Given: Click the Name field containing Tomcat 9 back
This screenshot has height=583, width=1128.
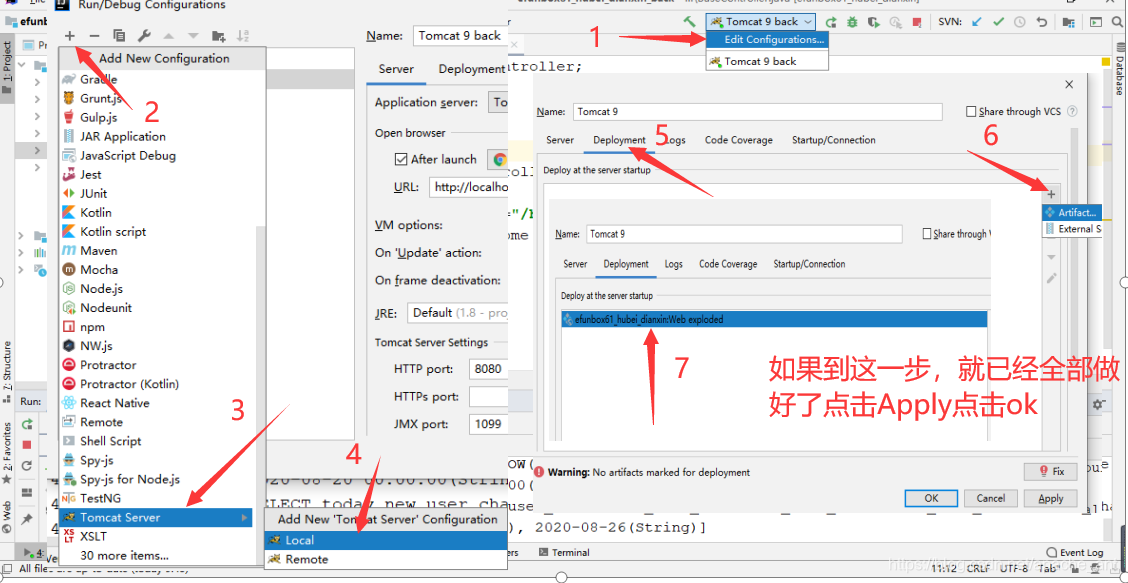Looking at the screenshot, I should (460, 36).
